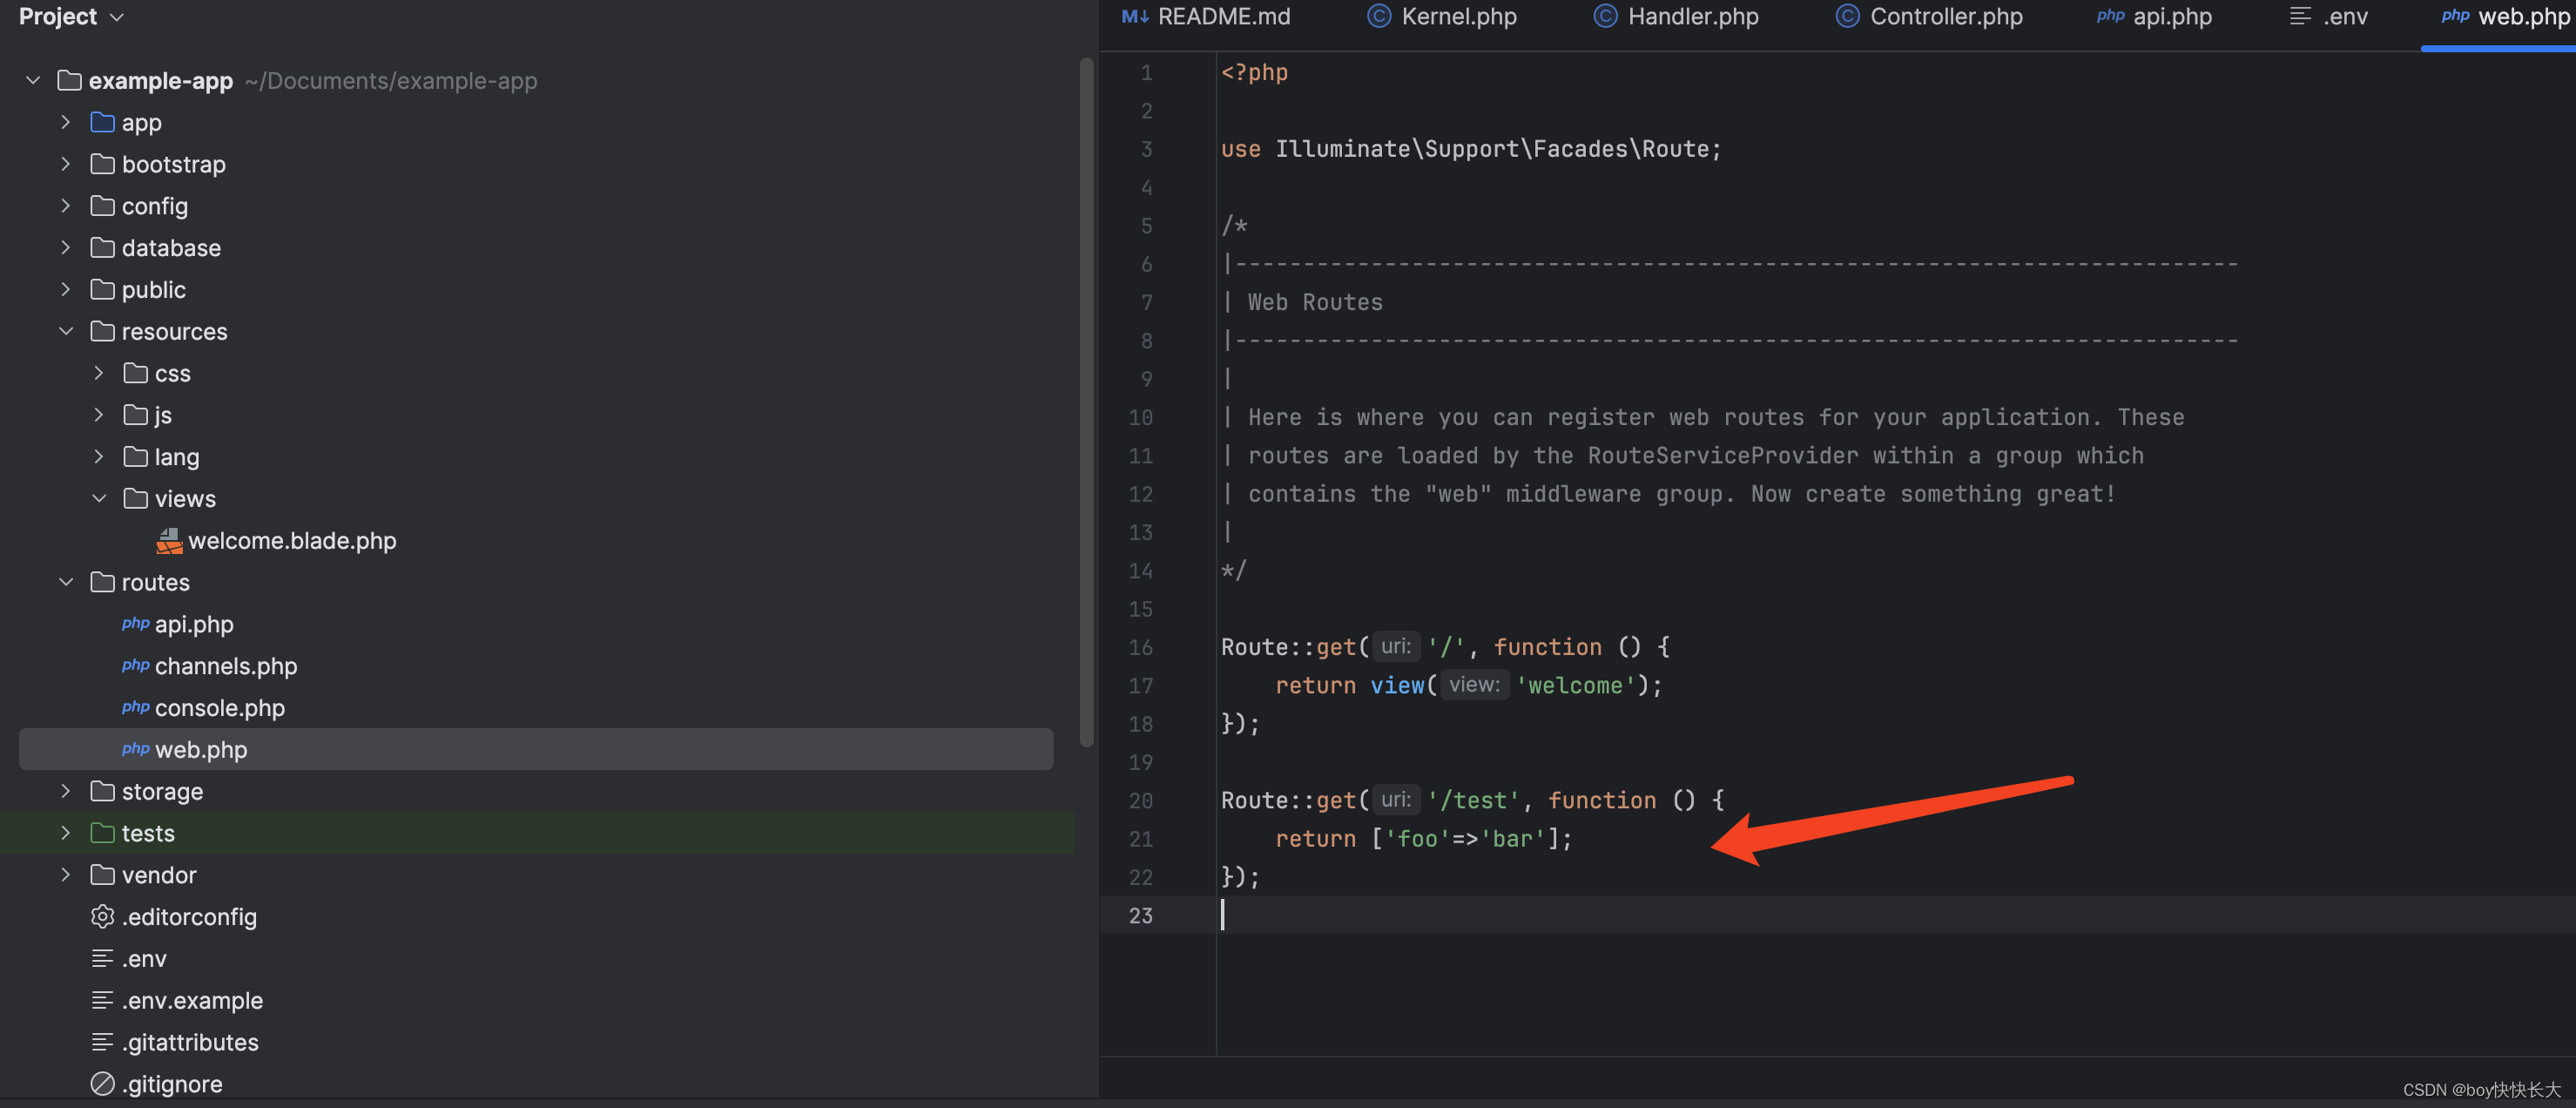Switch to the Controller.php editor tab
This screenshot has width=2576, height=1108.
[x=1929, y=17]
